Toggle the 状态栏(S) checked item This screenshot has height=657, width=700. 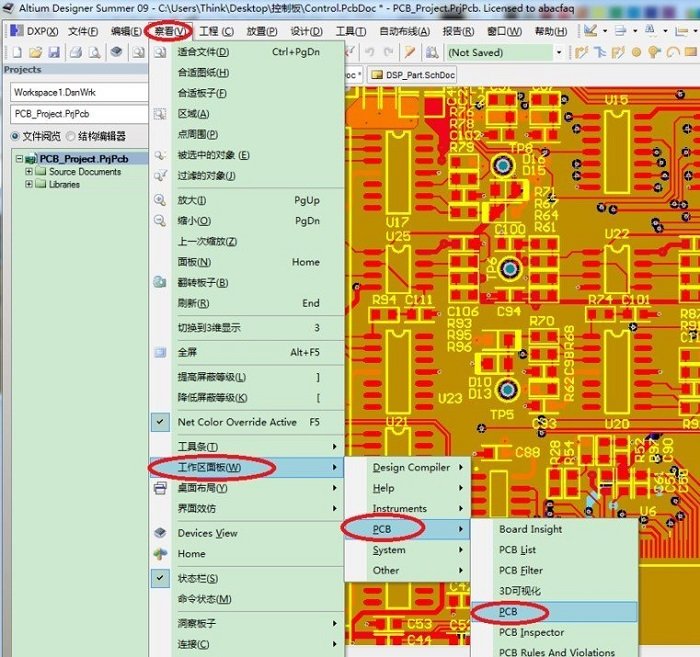point(160,578)
